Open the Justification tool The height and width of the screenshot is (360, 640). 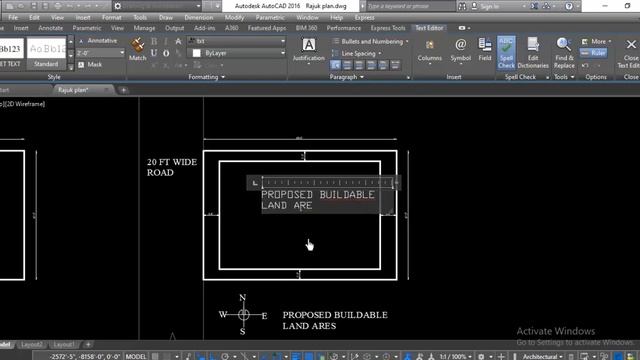[x=309, y=50]
